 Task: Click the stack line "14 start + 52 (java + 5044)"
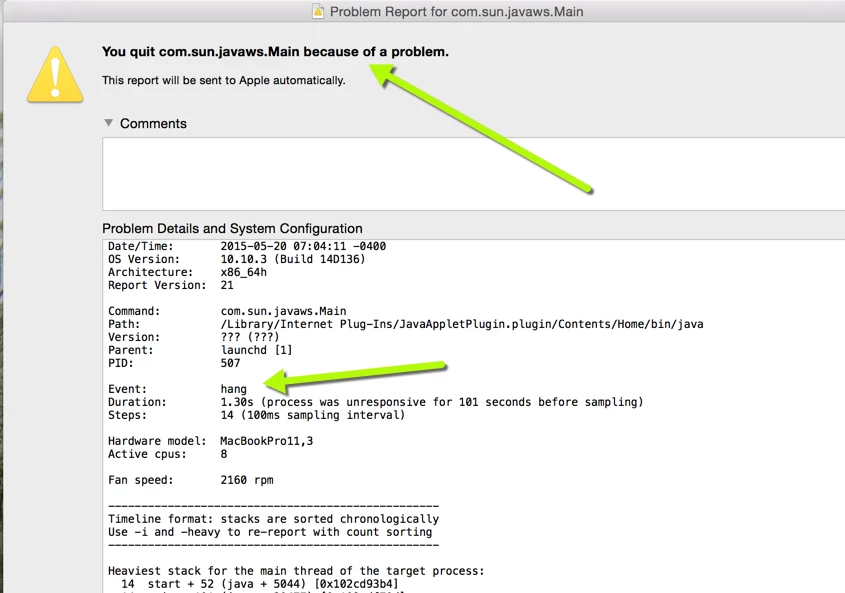click(259, 584)
